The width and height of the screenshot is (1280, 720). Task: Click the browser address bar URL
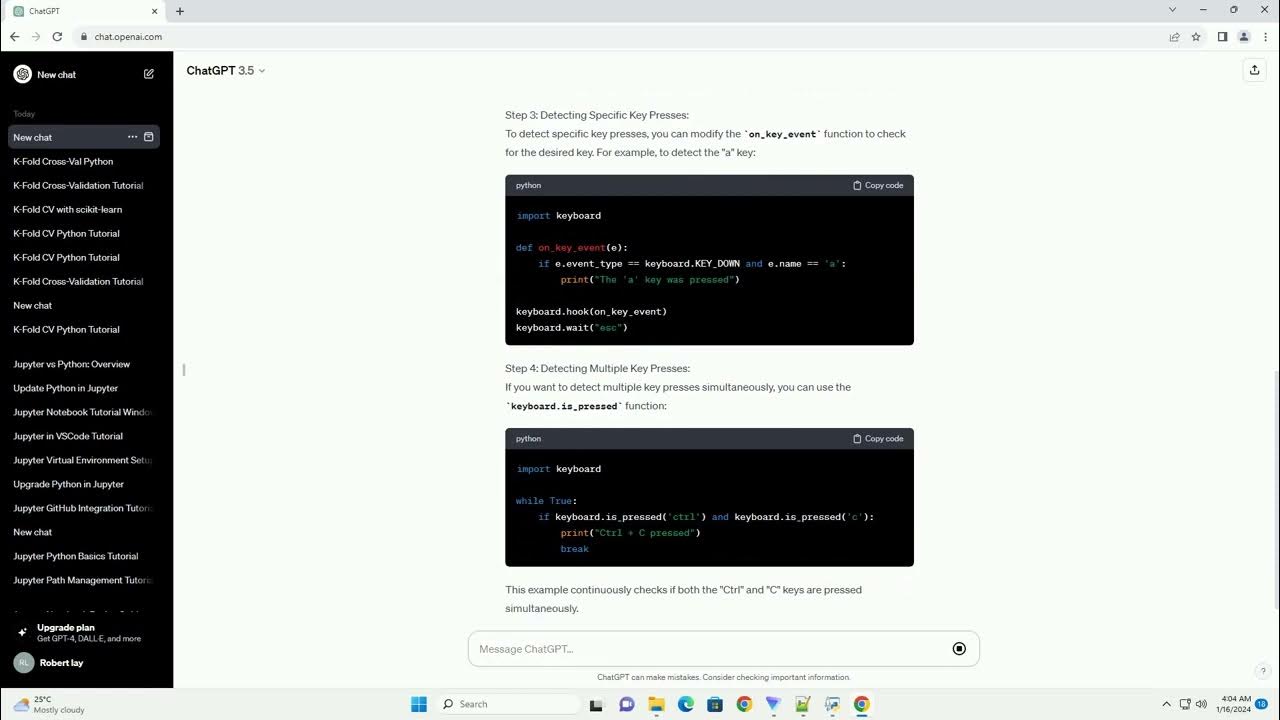128,37
